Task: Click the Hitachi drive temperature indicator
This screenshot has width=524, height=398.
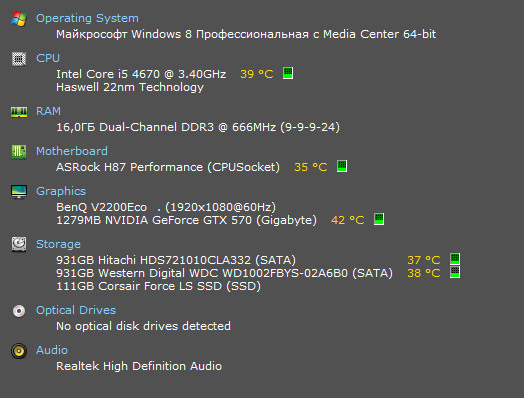Action: pos(455,259)
